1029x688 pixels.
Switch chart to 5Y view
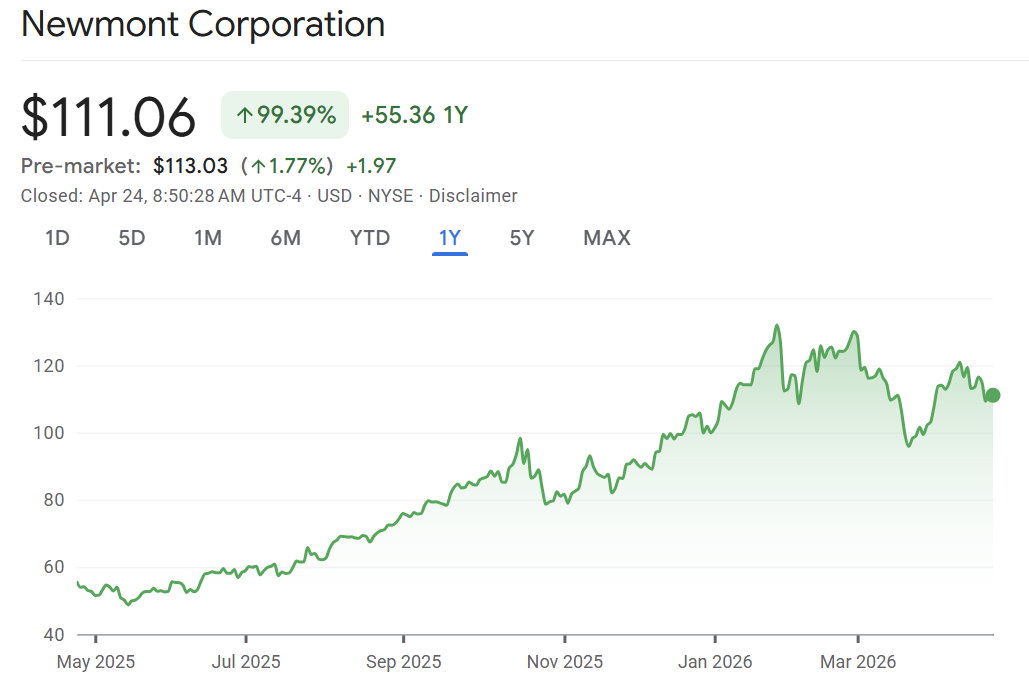522,238
